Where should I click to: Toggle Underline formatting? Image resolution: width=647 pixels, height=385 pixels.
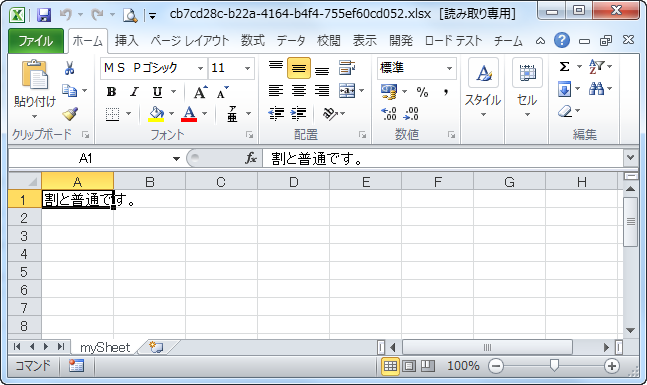157,92
